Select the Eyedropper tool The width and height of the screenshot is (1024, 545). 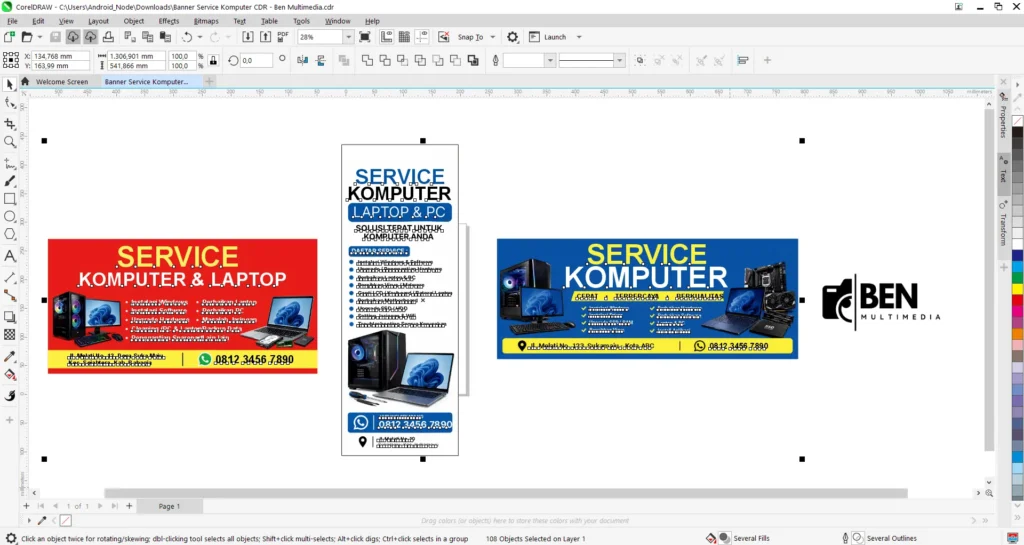10,356
